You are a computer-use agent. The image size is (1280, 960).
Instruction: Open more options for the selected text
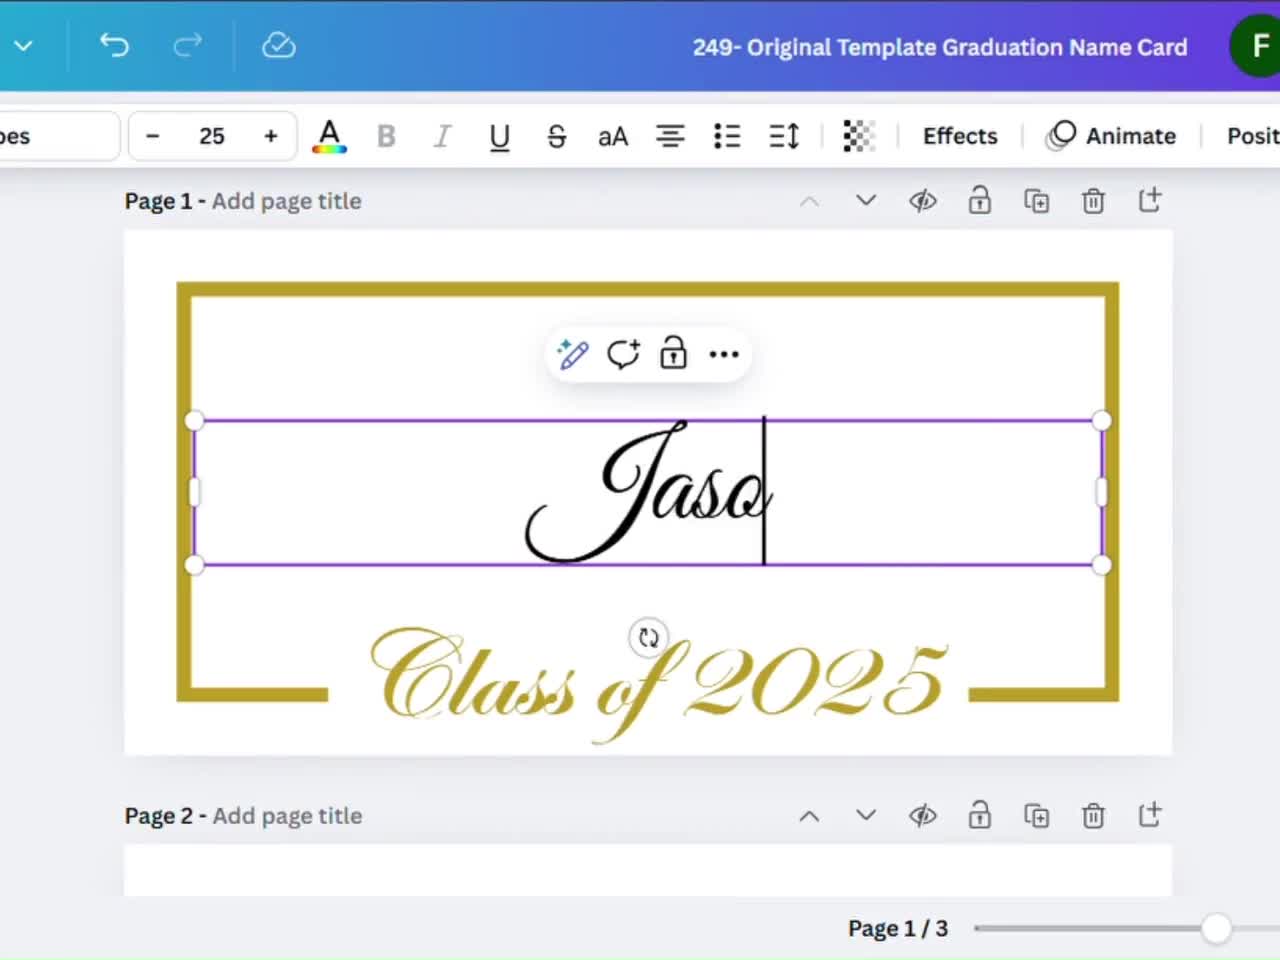(x=723, y=354)
